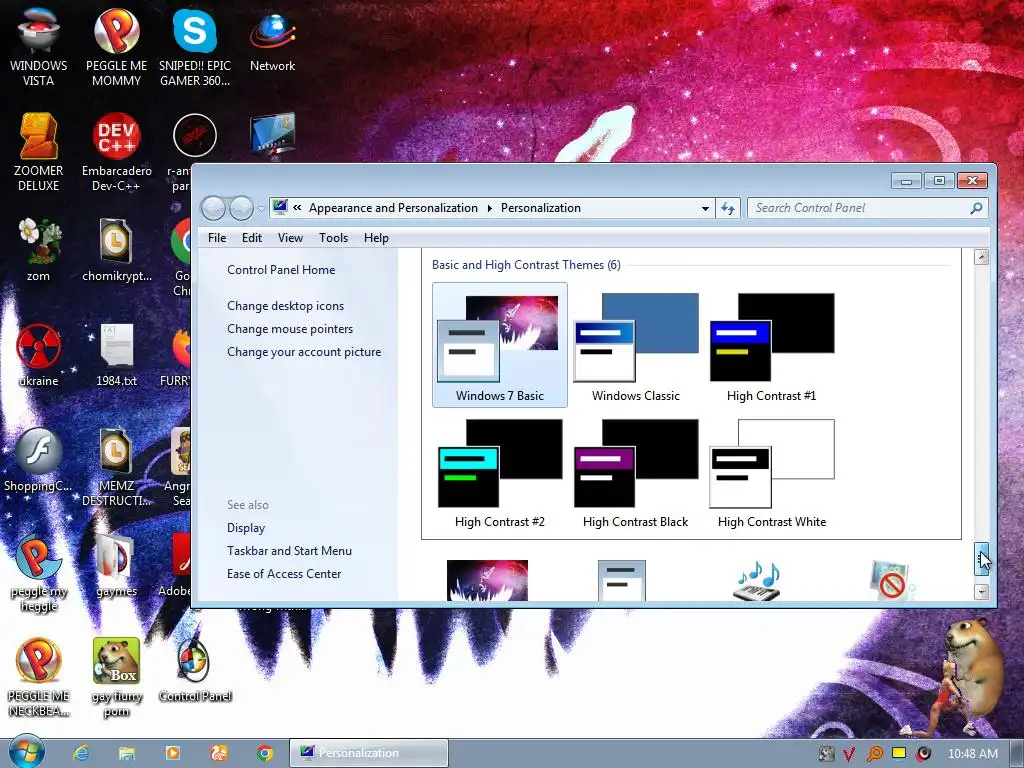This screenshot has height=768, width=1024.
Task: Open the Tools menu
Action: [333, 238]
